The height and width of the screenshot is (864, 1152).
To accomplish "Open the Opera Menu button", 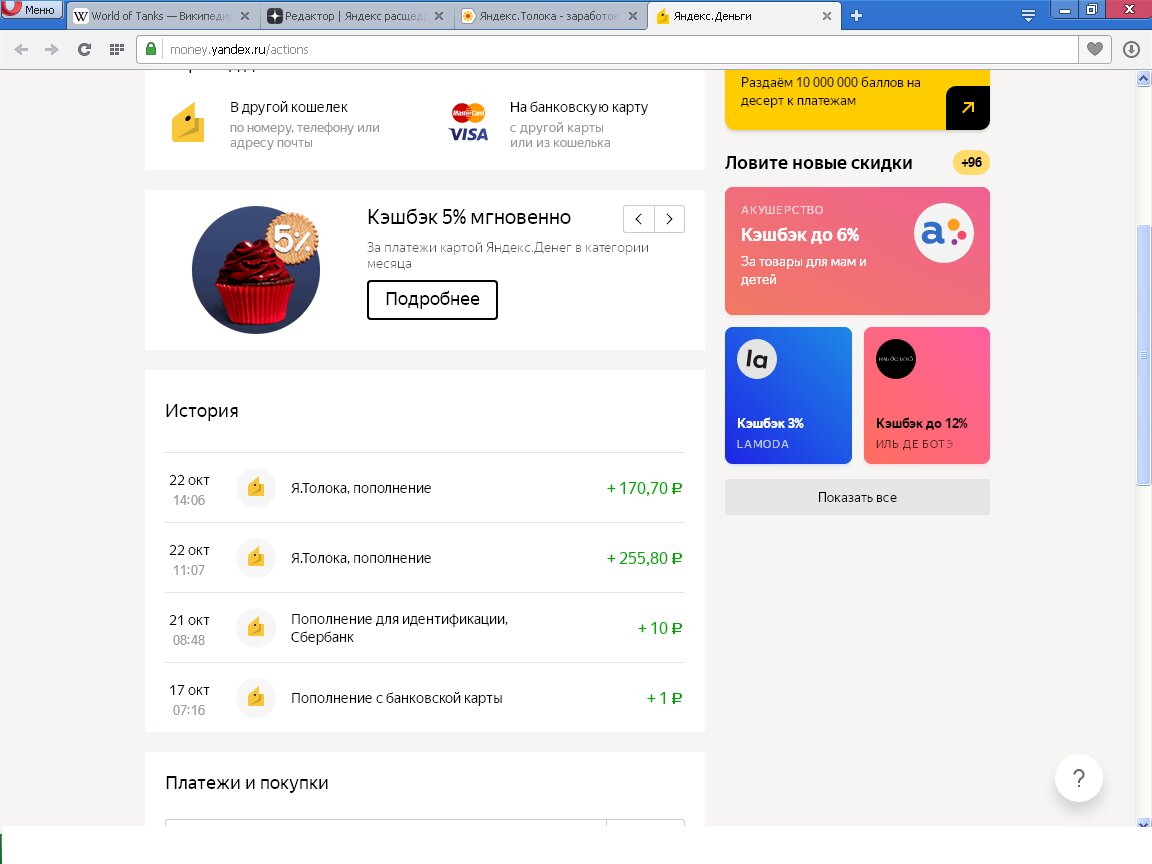I will tap(30, 9).
